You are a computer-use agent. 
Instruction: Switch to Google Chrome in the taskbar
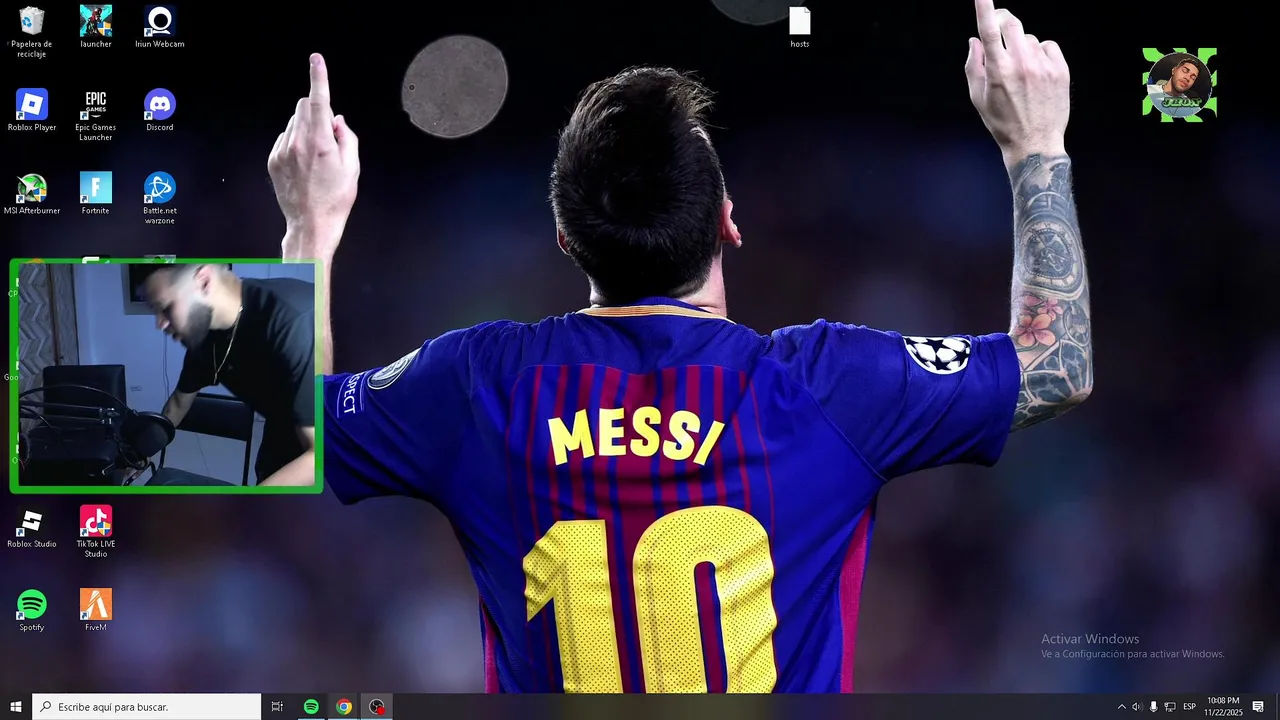[344, 707]
